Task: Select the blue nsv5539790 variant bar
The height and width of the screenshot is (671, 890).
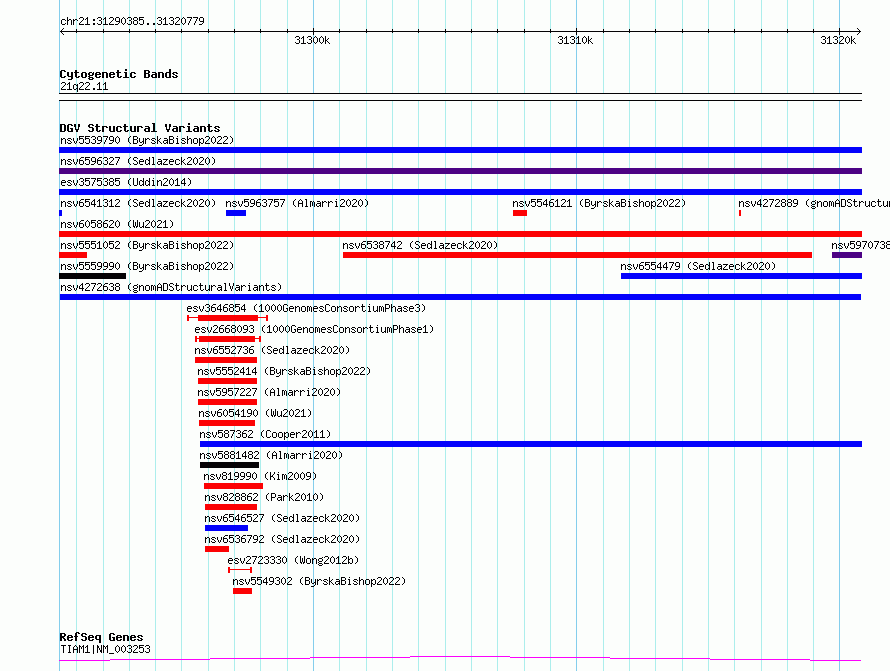Action: (460, 150)
